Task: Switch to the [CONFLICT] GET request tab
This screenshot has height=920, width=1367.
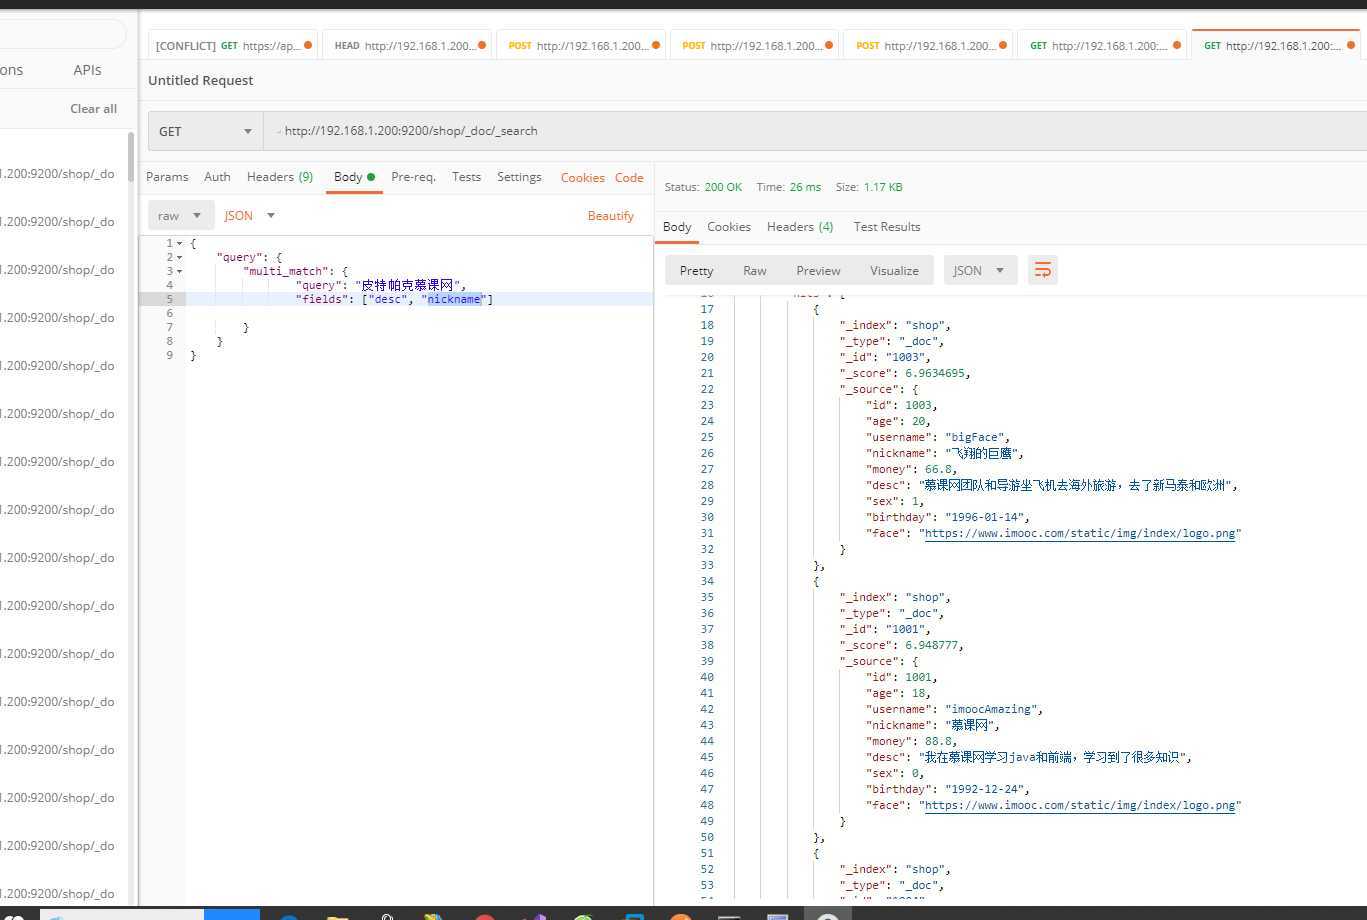Action: [233, 46]
